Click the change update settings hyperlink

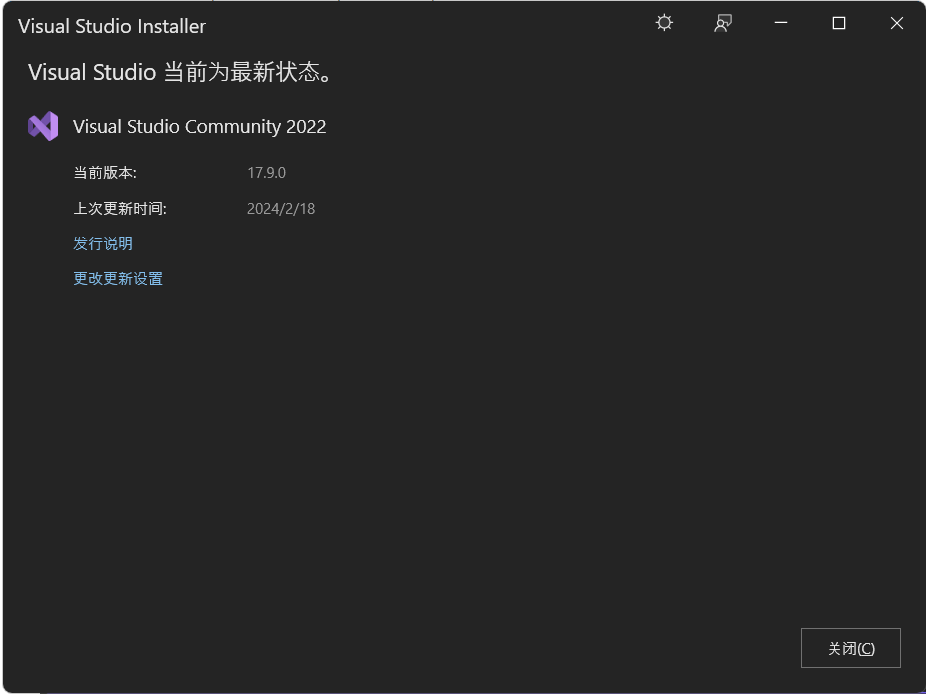(117, 278)
